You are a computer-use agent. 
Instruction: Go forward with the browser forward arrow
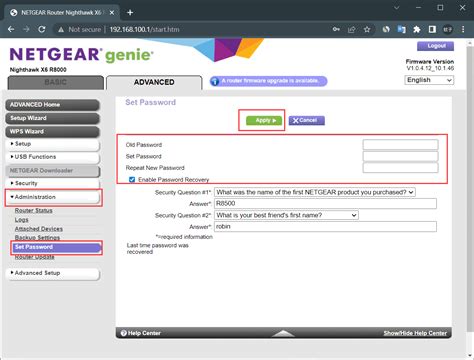(x=26, y=29)
